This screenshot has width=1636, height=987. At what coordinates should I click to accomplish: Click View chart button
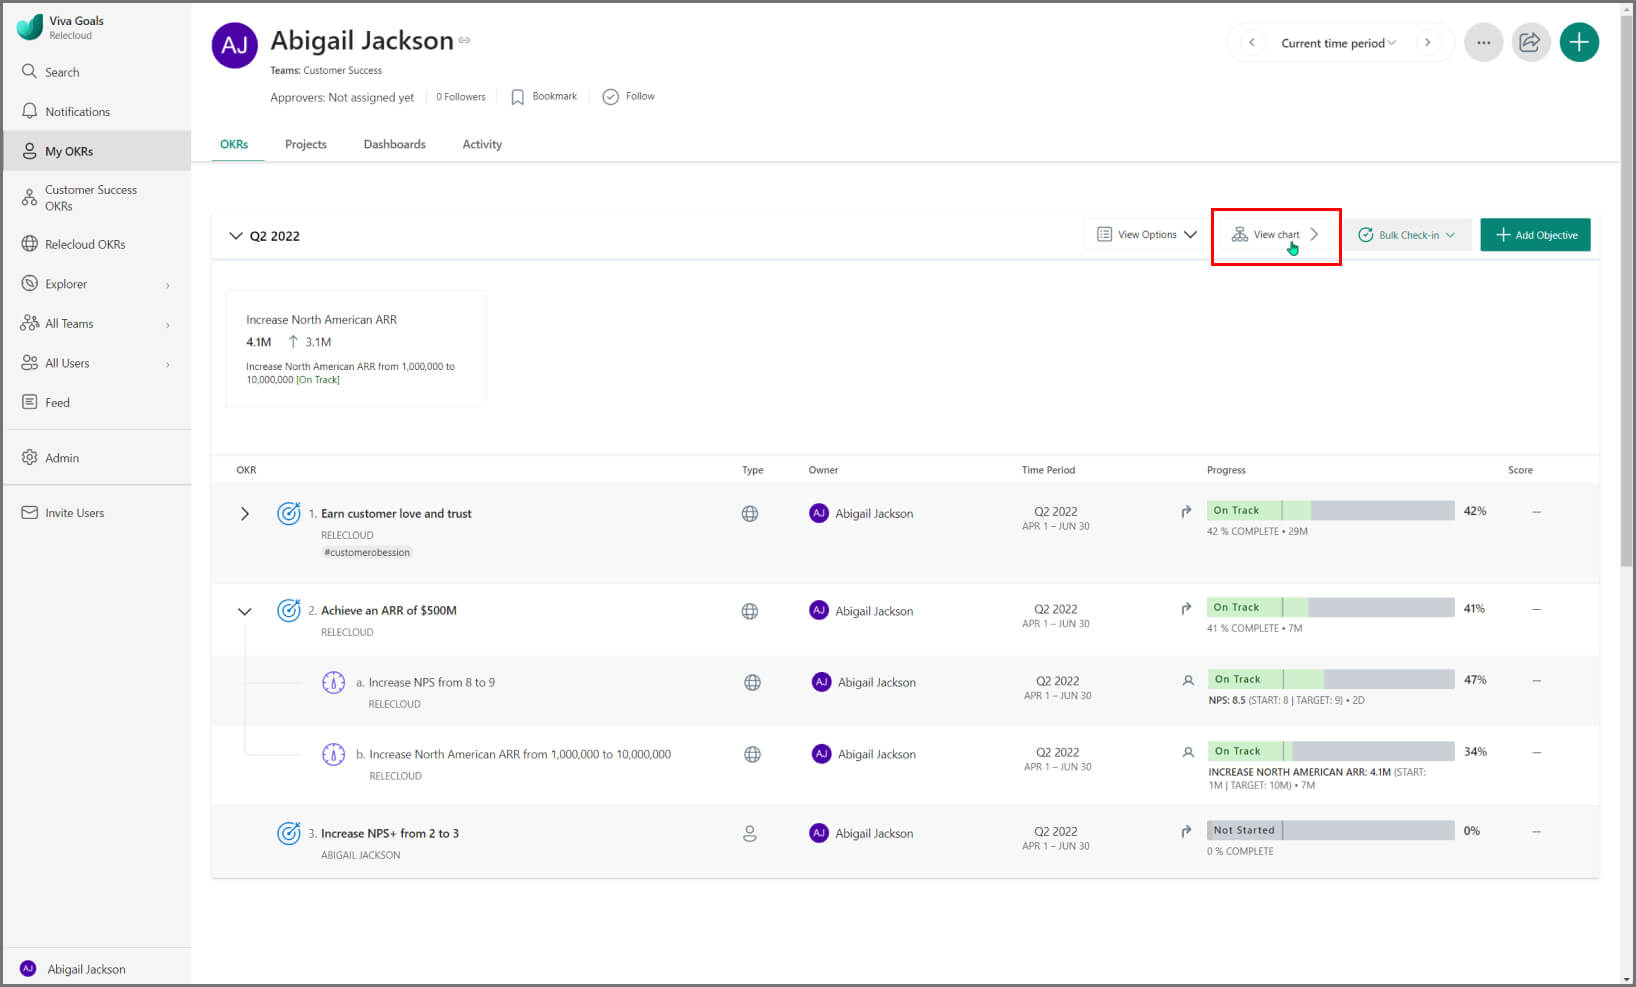[1275, 234]
